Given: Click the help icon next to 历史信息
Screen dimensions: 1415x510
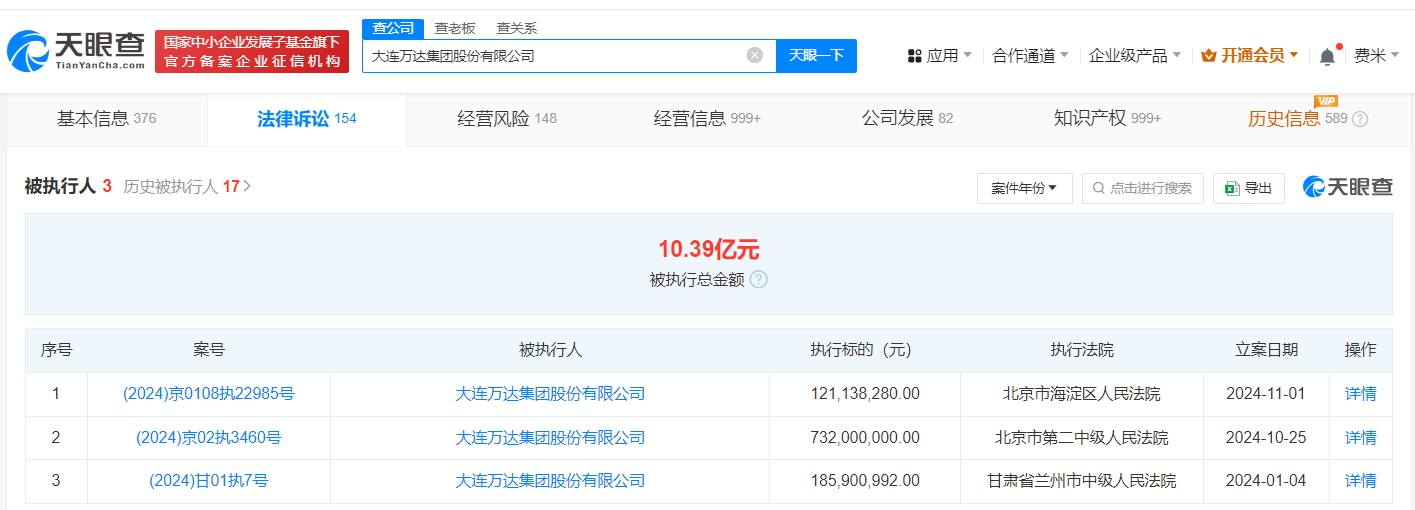Looking at the screenshot, I should point(1359,119).
